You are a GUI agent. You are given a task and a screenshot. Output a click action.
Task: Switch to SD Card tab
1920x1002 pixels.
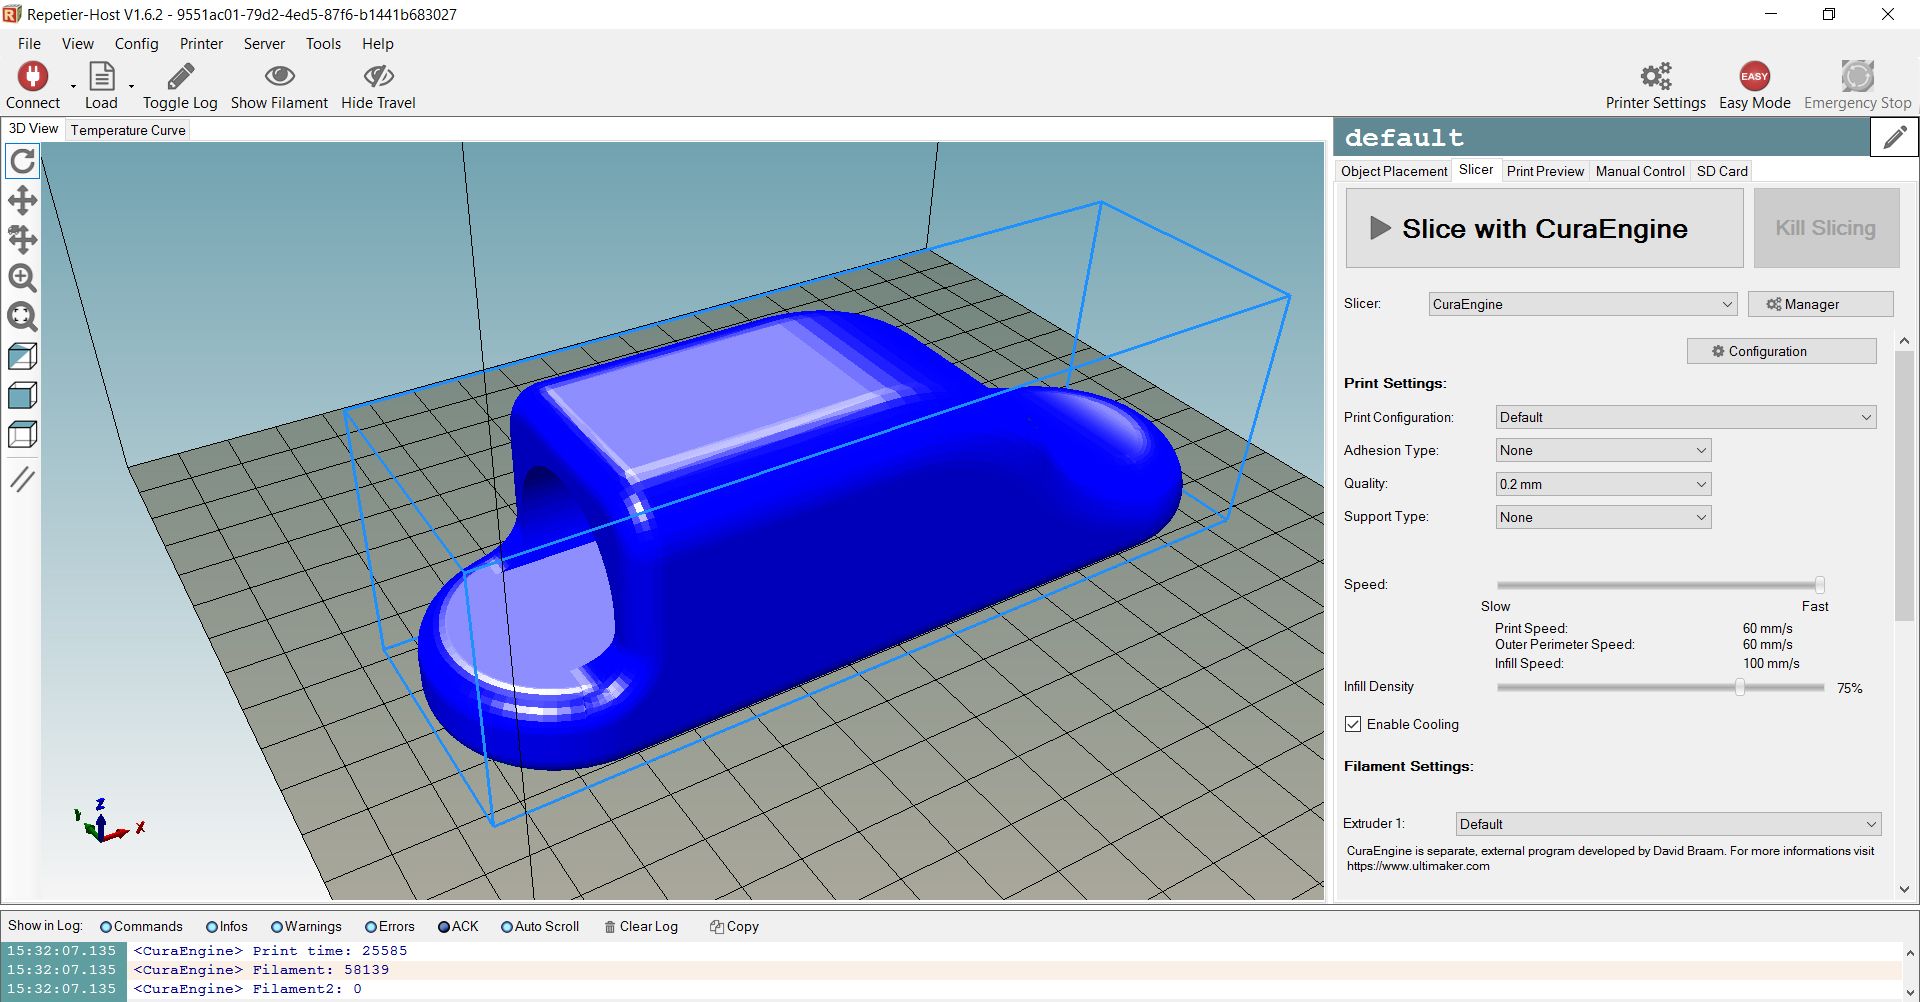point(1722,171)
